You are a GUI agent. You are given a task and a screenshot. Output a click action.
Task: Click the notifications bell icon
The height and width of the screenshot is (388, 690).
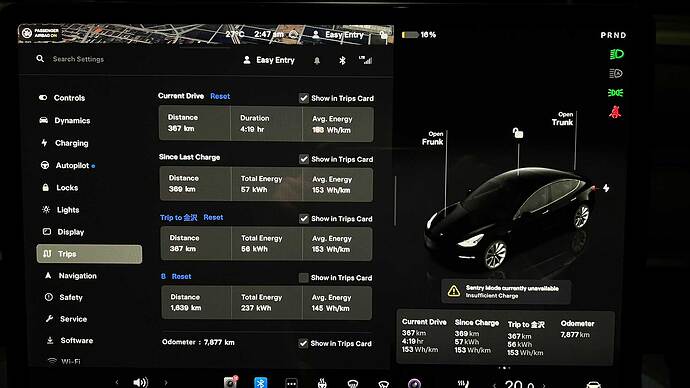coord(317,61)
